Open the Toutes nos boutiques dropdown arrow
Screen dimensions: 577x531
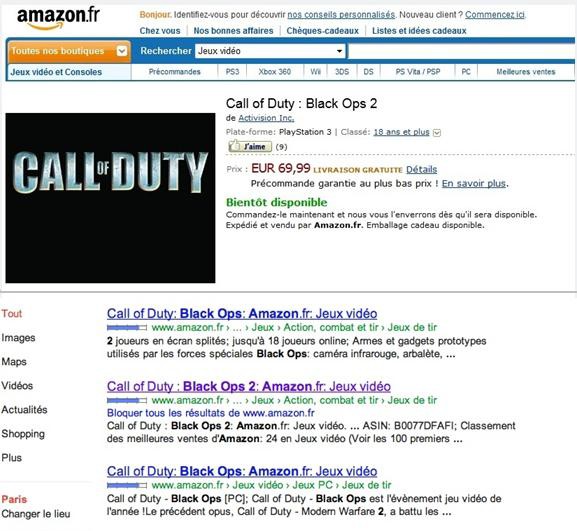[122, 51]
